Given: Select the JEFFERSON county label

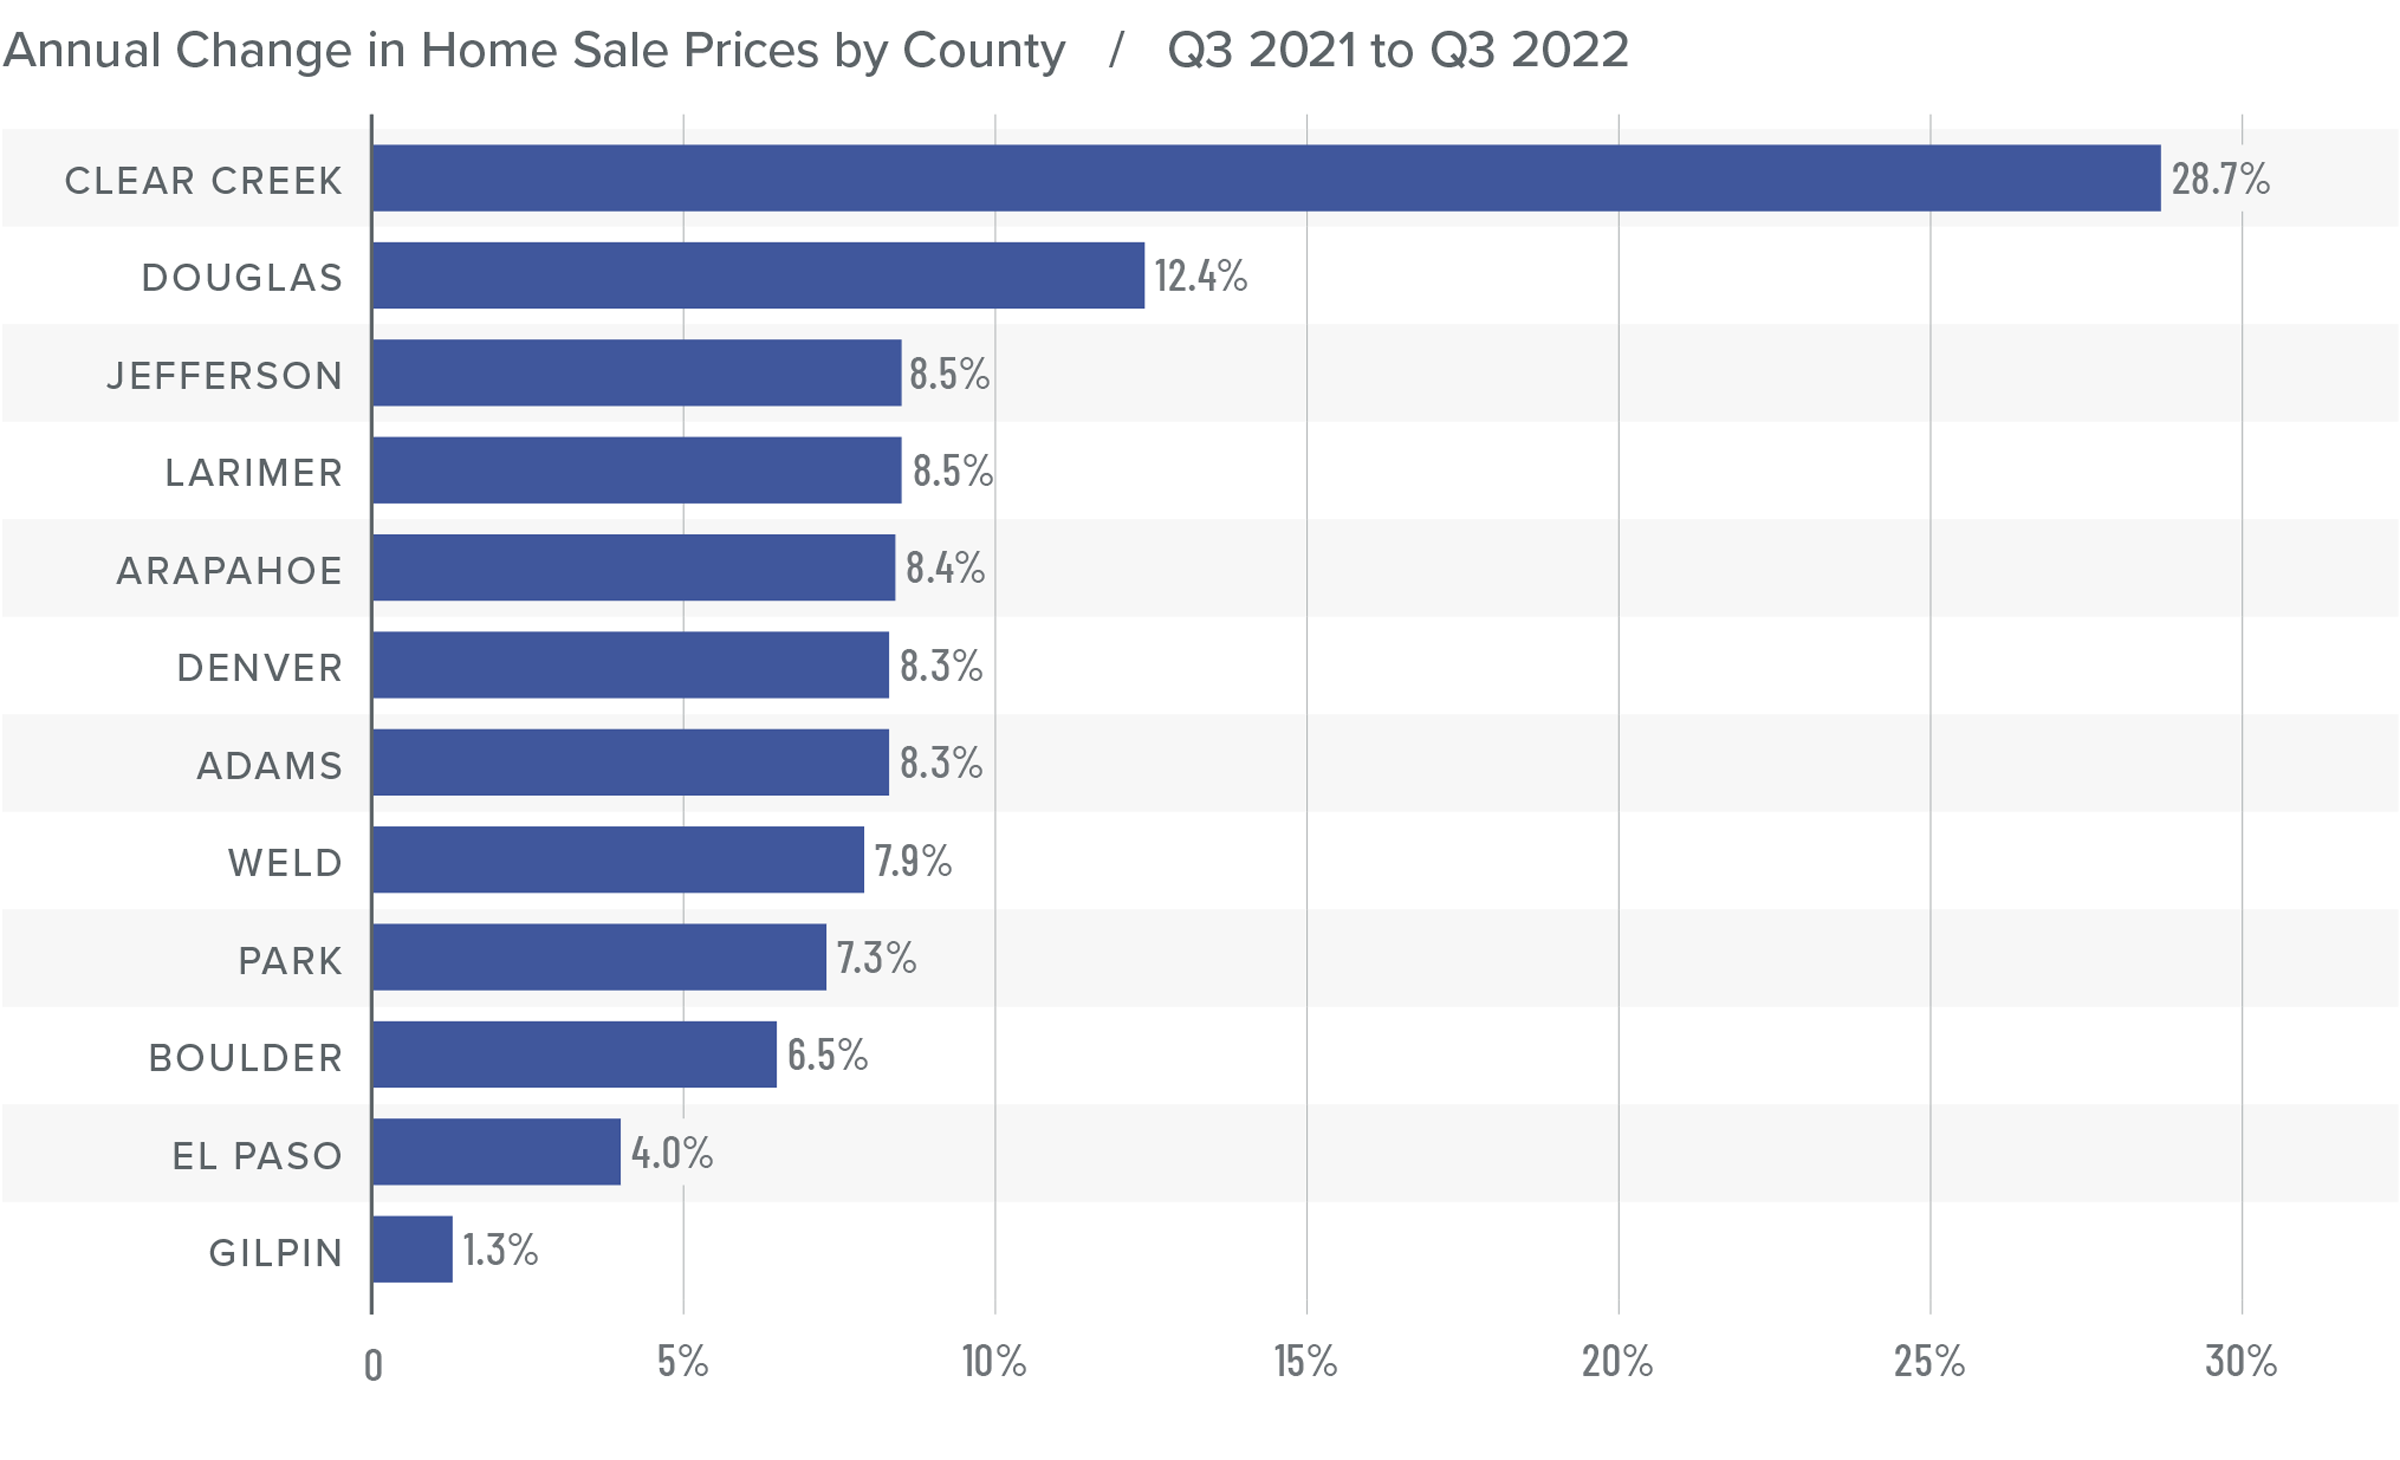Looking at the screenshot, I should pyautogui.click(x=225, y=376).
